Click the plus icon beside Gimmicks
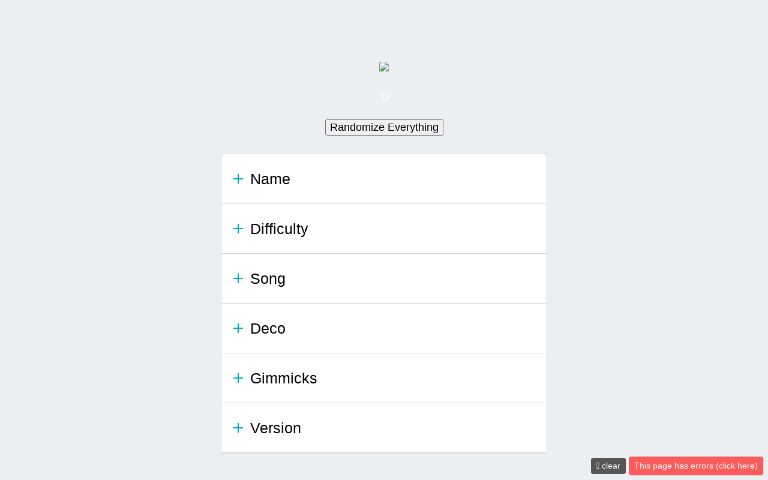Viewport: 768px width, 480px height. (x=238, y=378)
